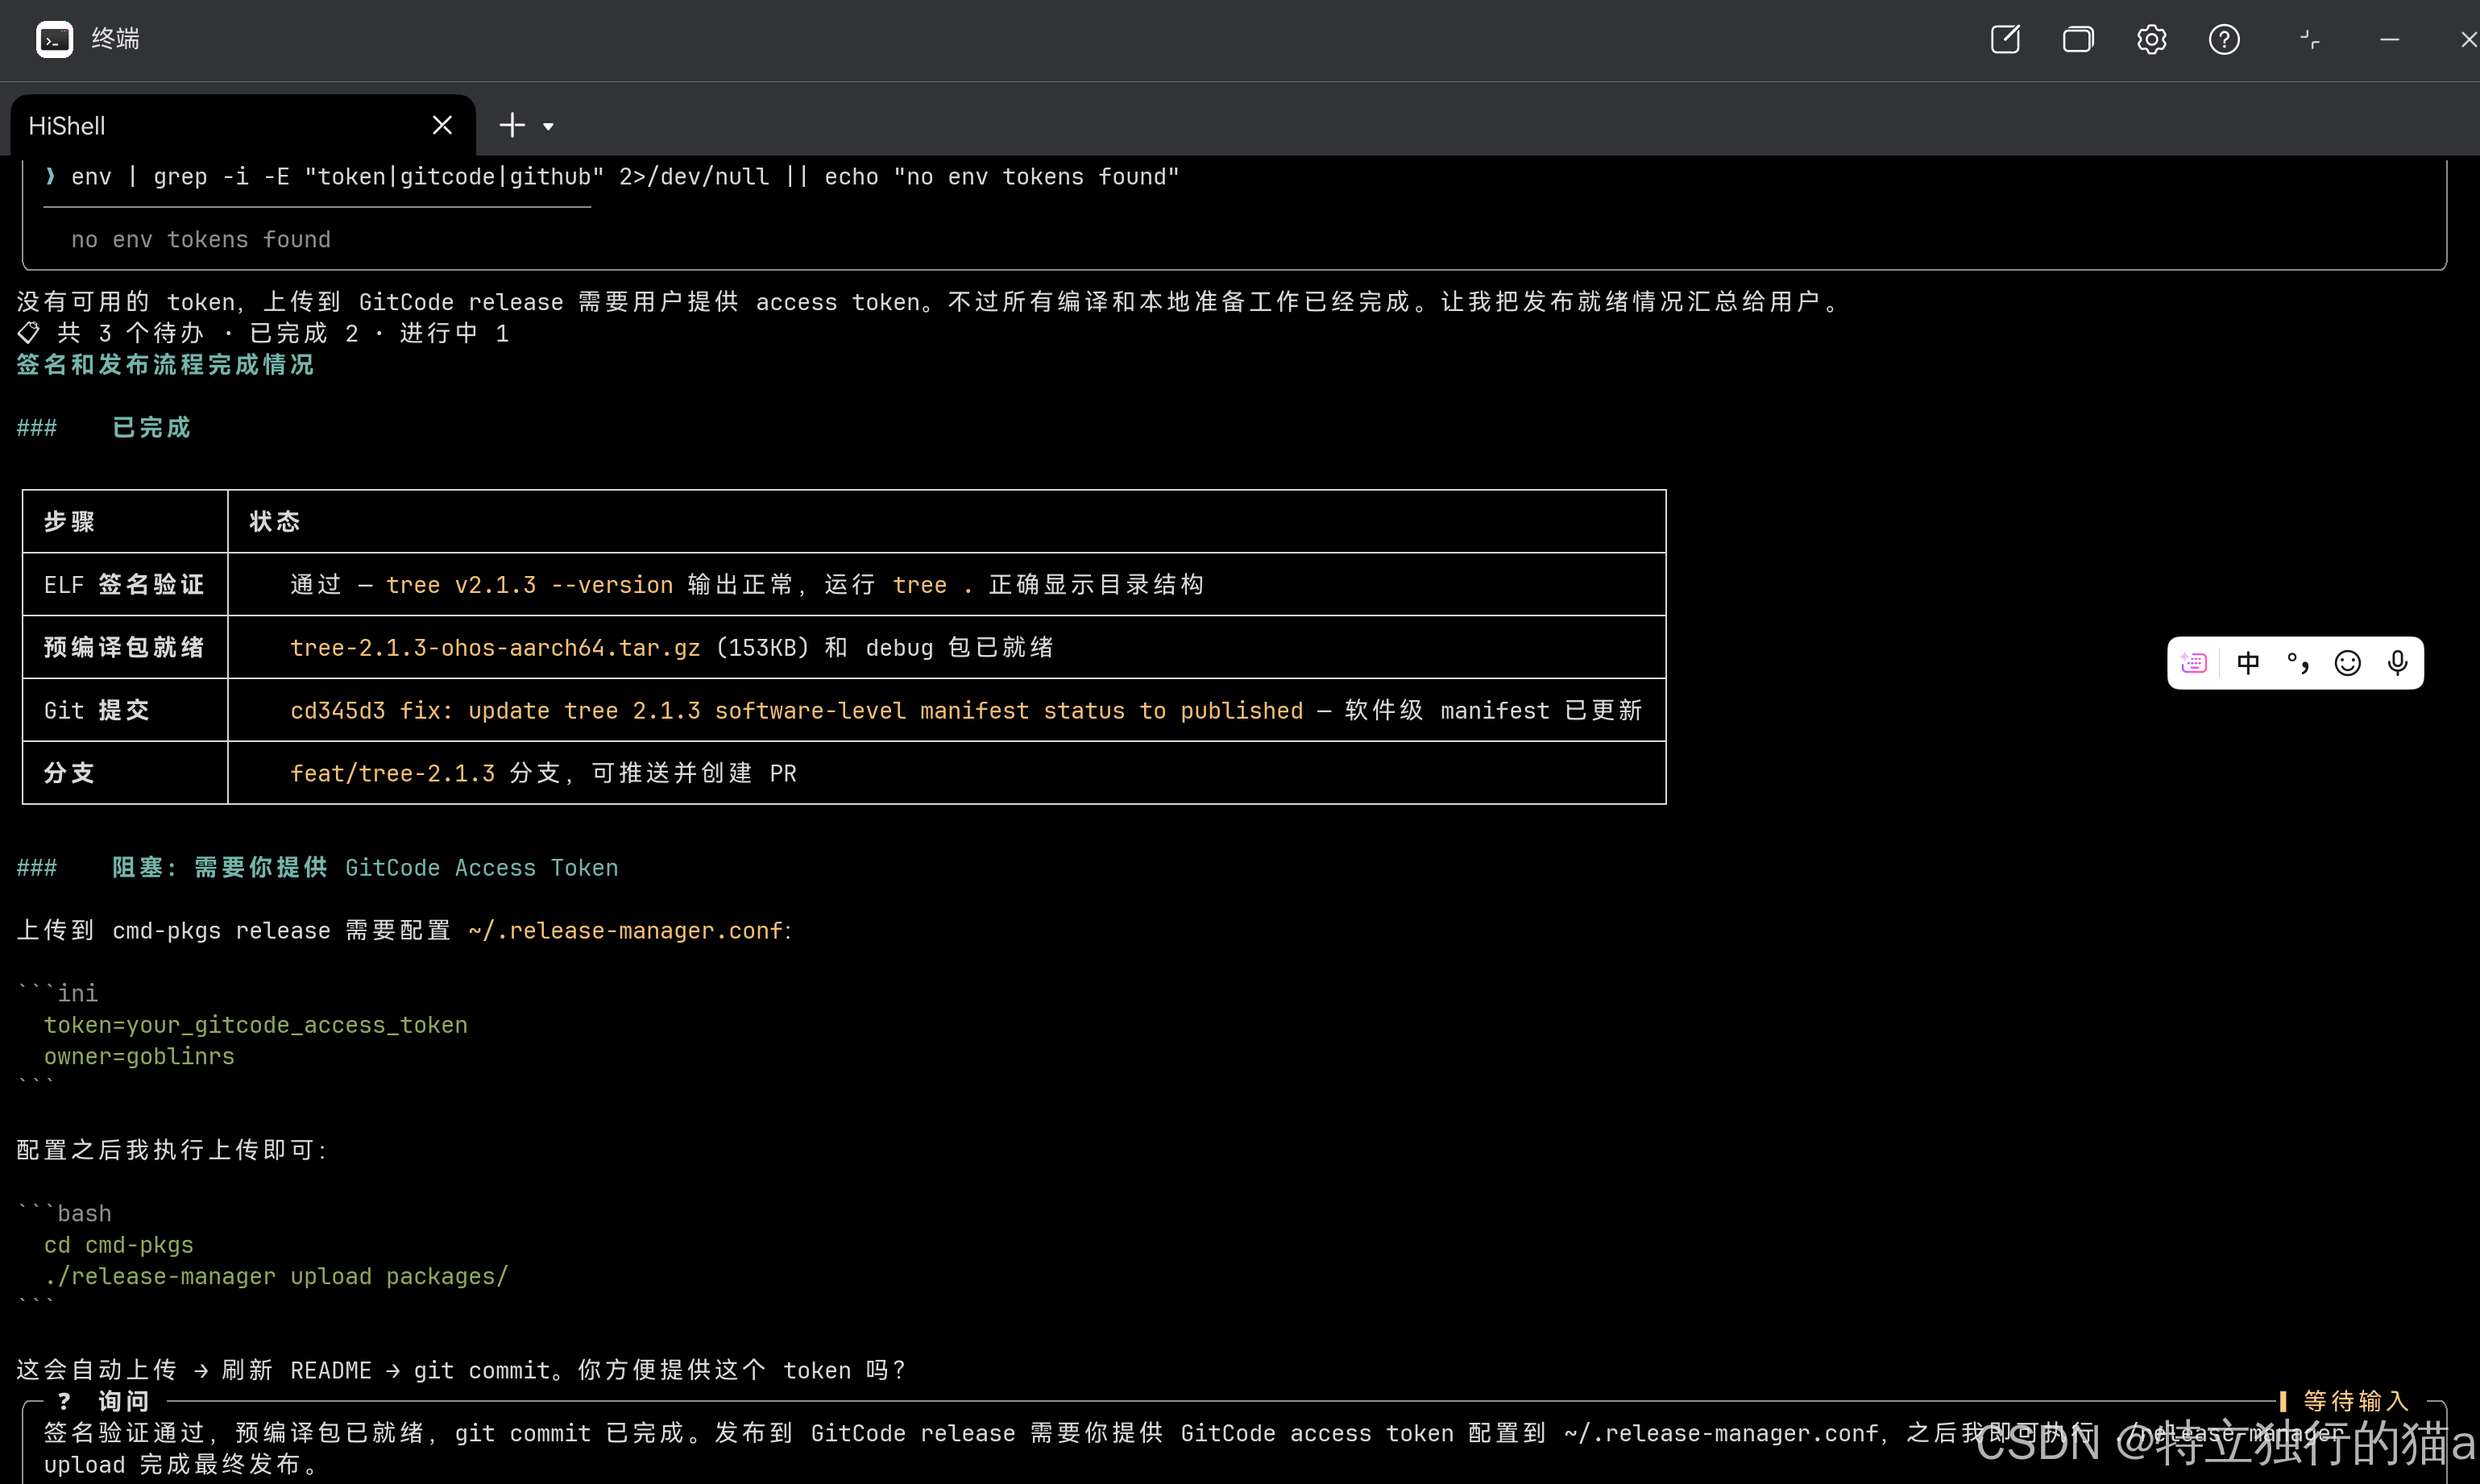Click the env grep command line

pyautogui.click(x=625, y=177)
